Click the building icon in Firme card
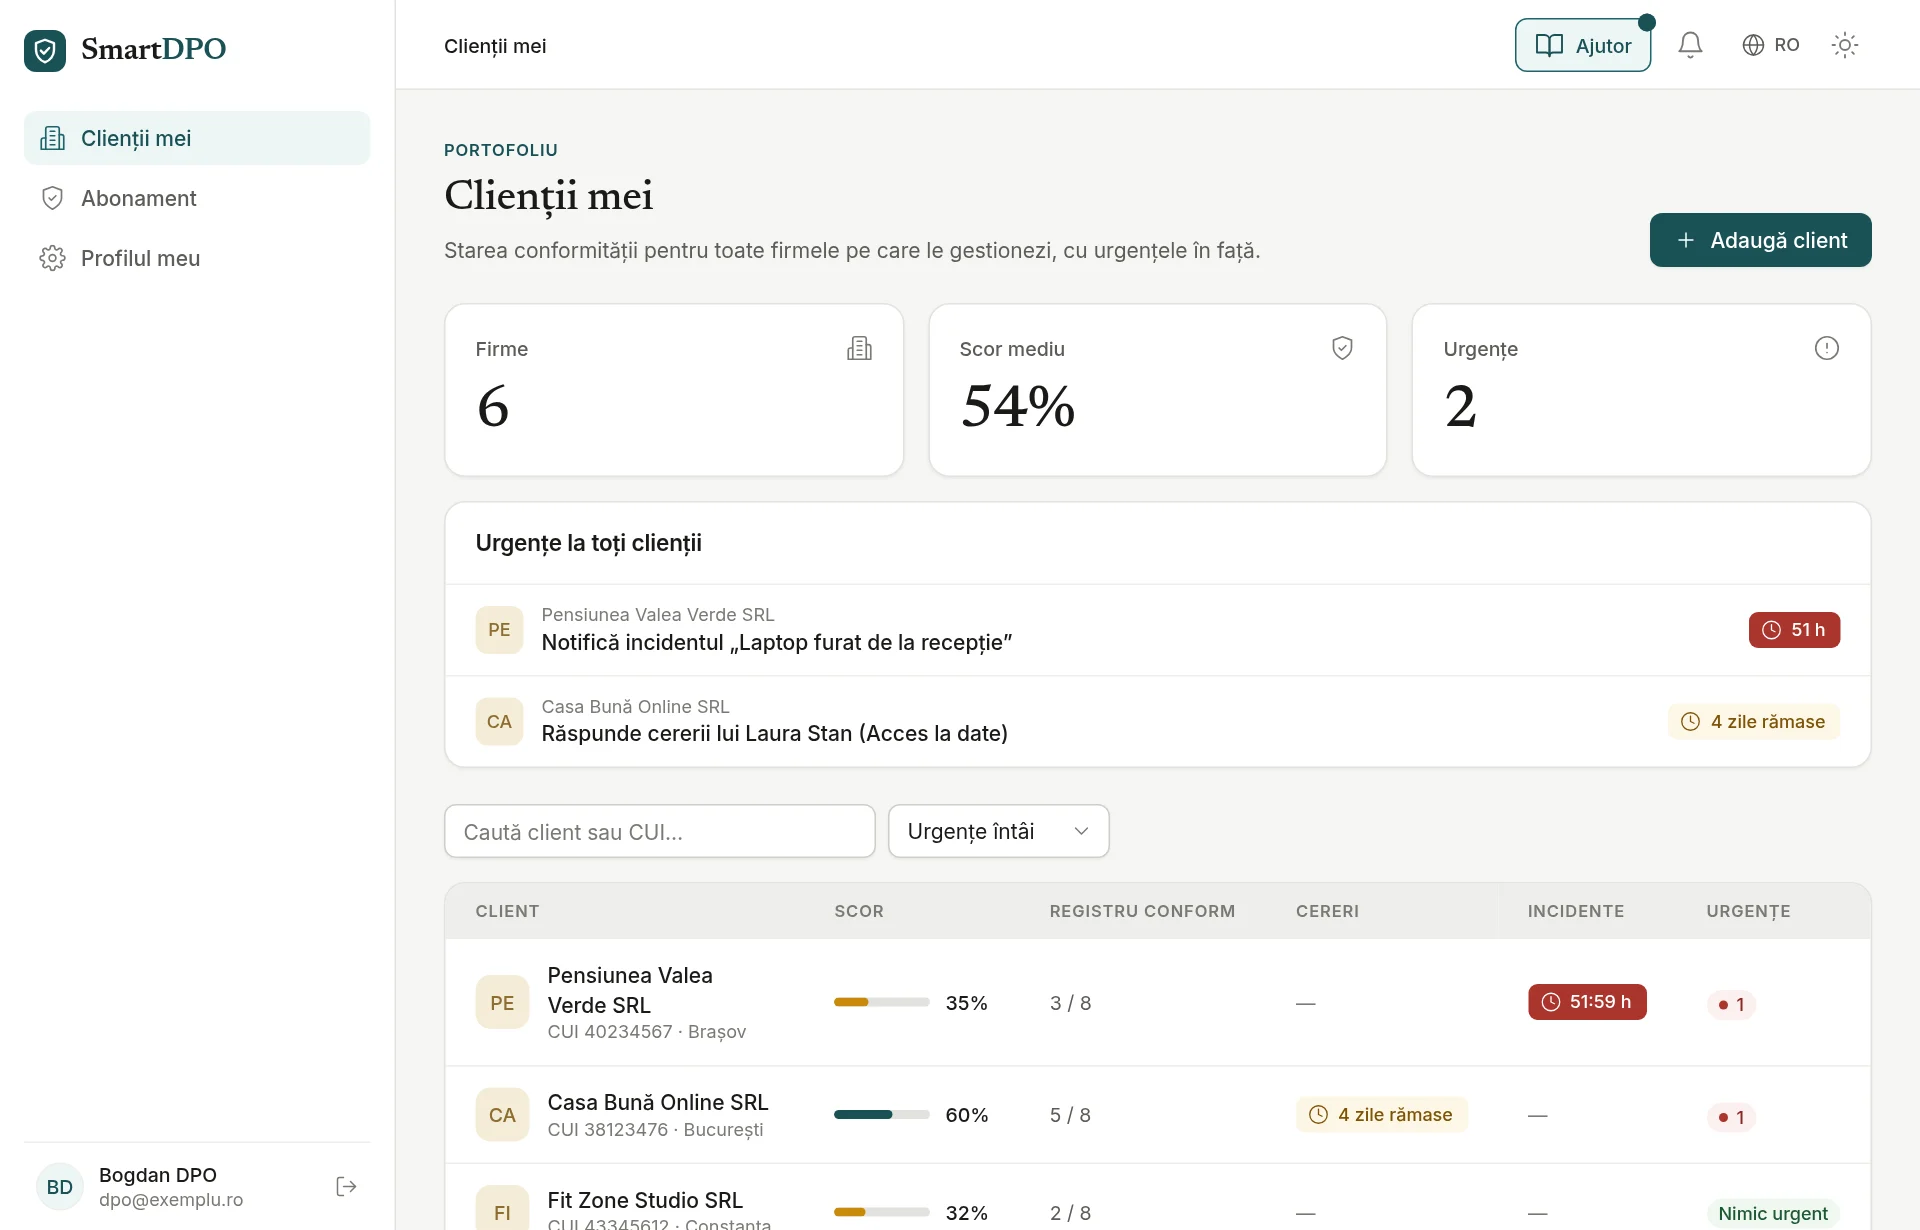 859,348
